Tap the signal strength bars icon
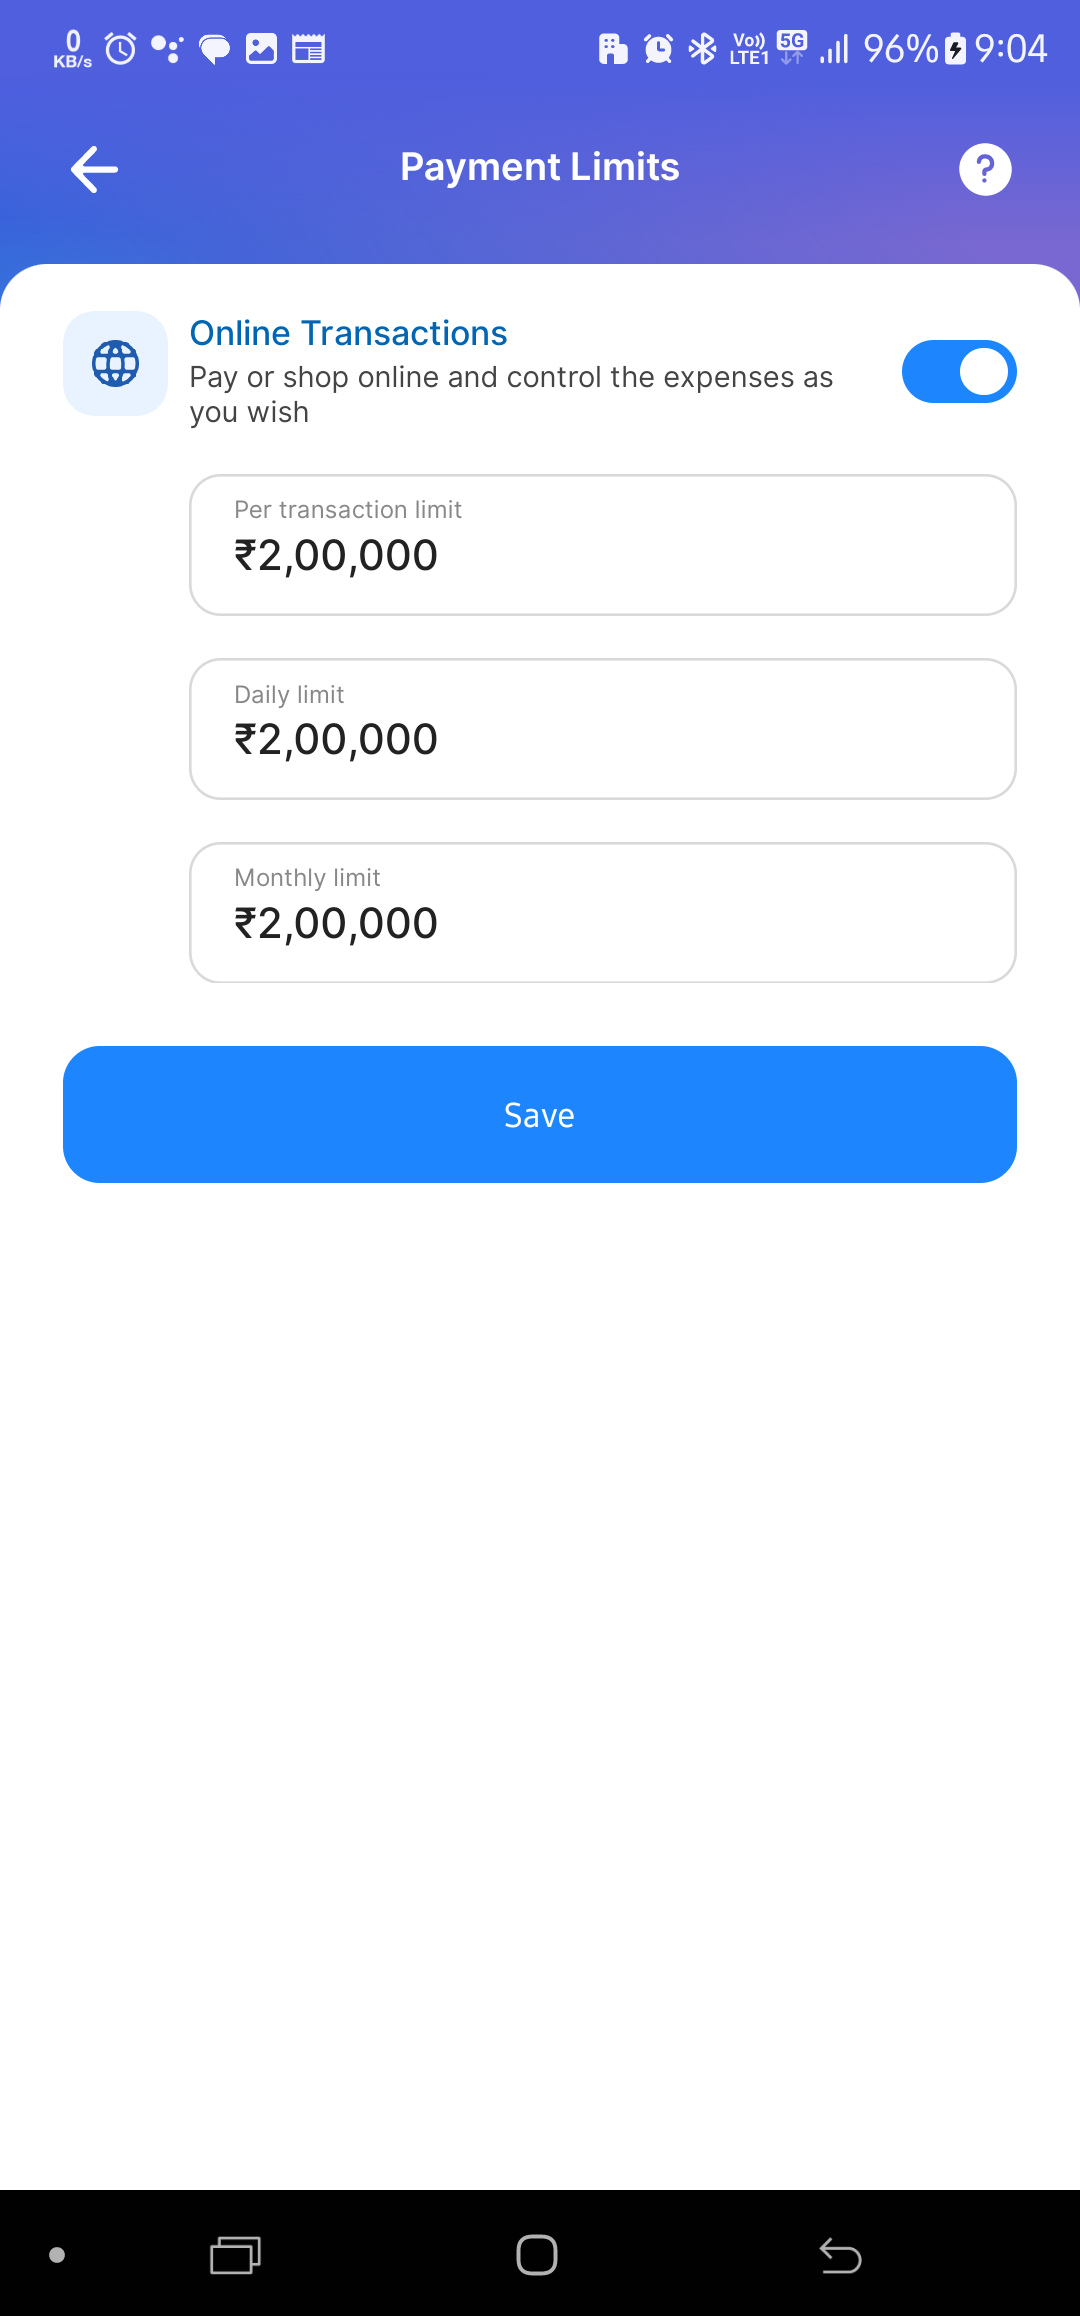 pos(834,48)
